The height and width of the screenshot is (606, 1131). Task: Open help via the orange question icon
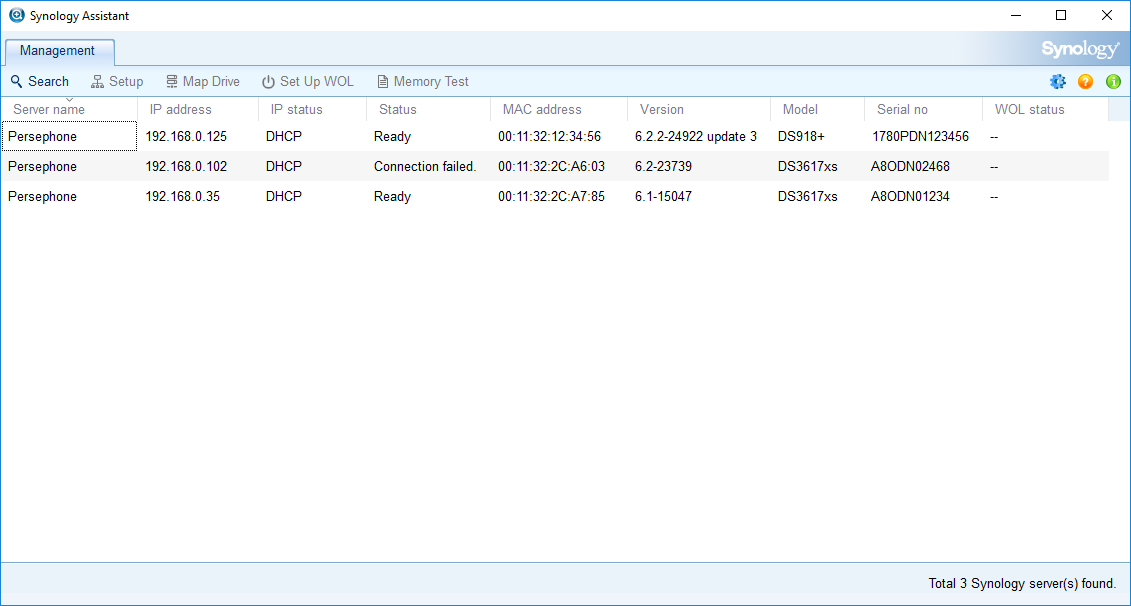[x=1085, y=82]
